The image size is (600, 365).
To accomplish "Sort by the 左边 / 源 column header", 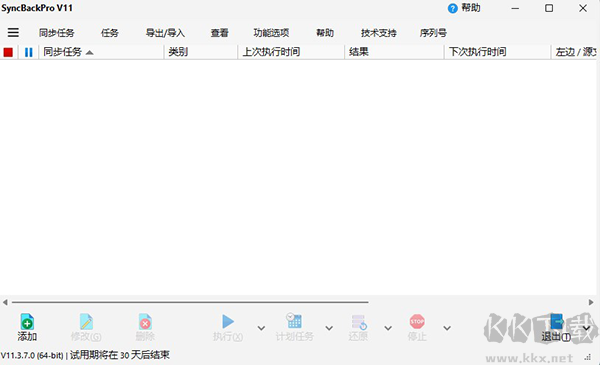I will (575, 52).
